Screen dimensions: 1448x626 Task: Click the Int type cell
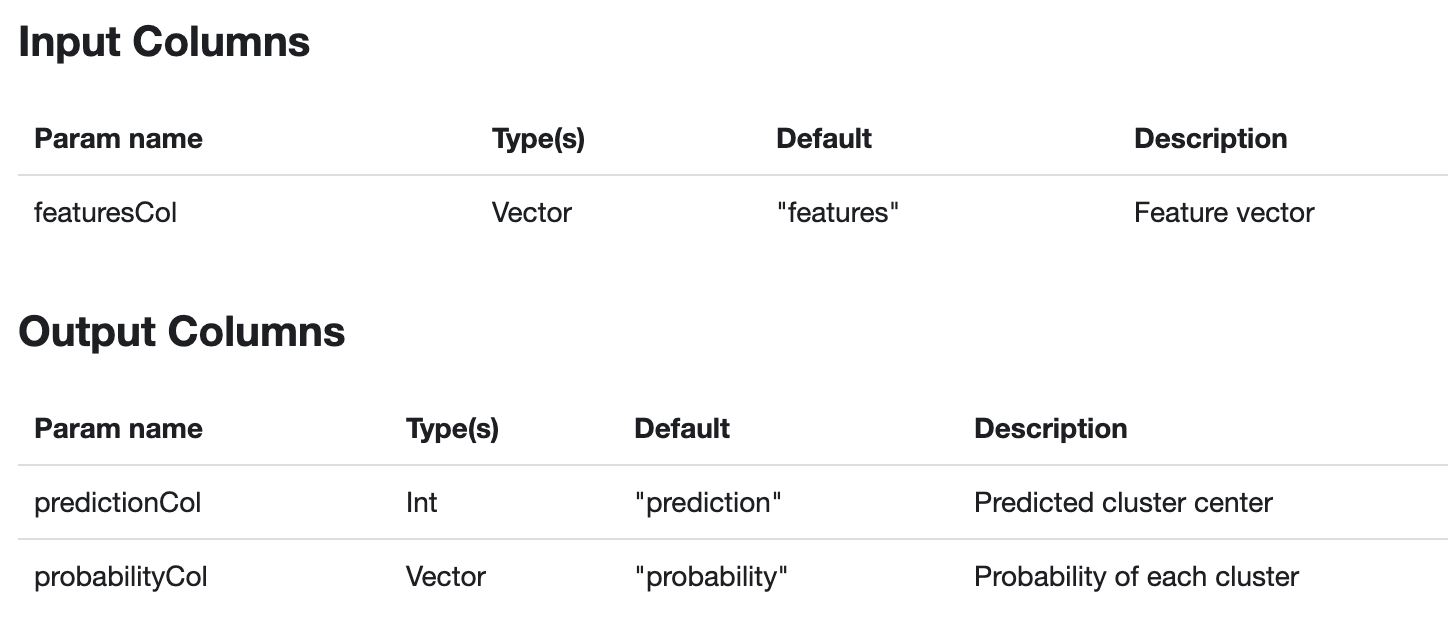pos(421,502)
